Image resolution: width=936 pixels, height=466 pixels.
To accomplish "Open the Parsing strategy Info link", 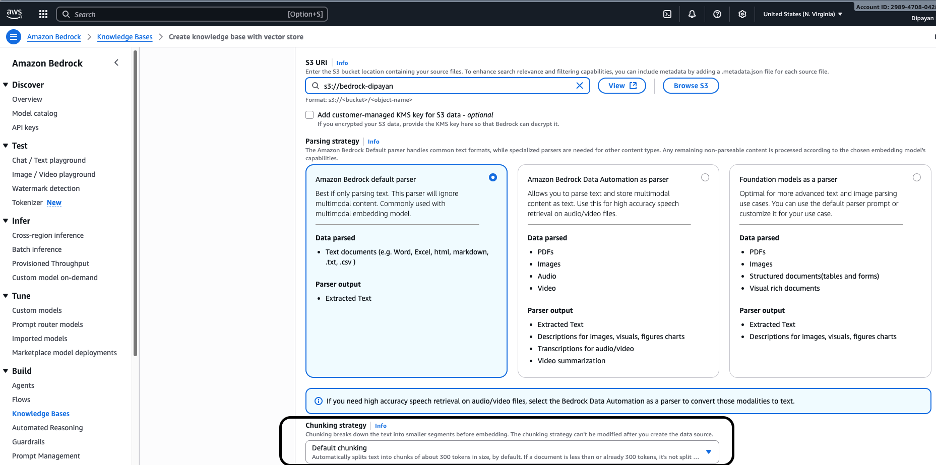I will pos(373,141).
